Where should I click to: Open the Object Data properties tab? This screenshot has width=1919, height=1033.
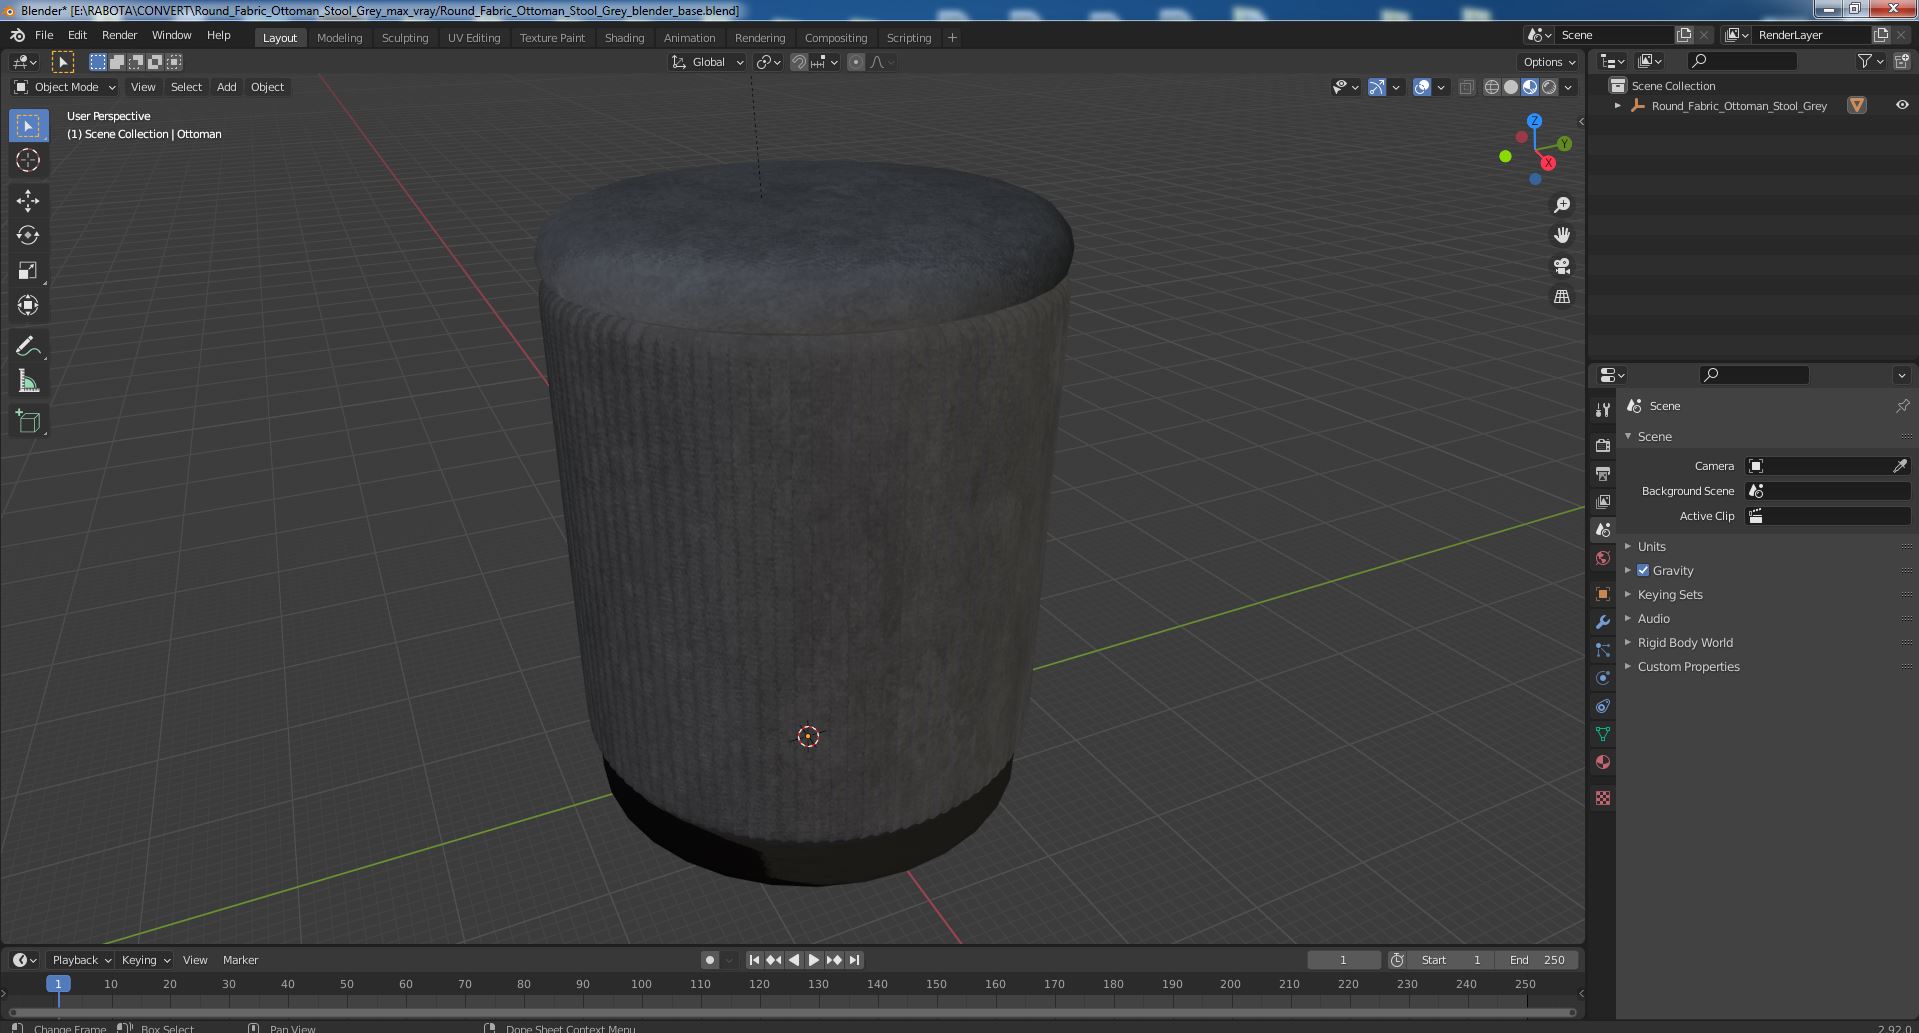point(1603,733)
